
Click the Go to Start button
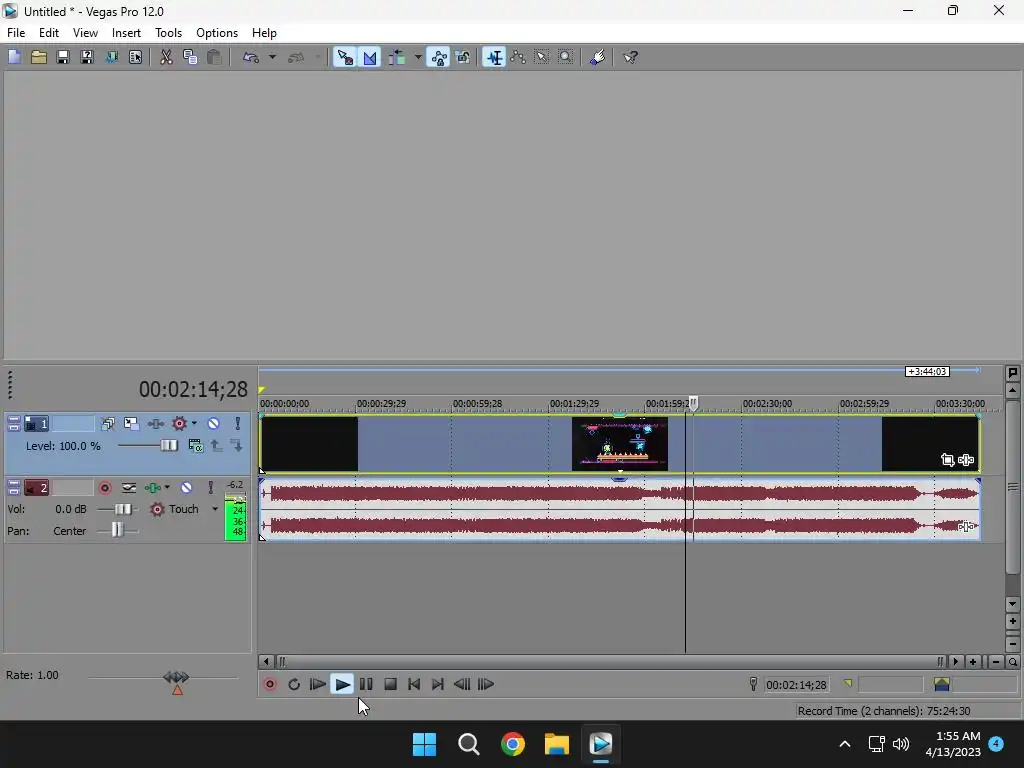pyautogui.click(x=414, y=684)
